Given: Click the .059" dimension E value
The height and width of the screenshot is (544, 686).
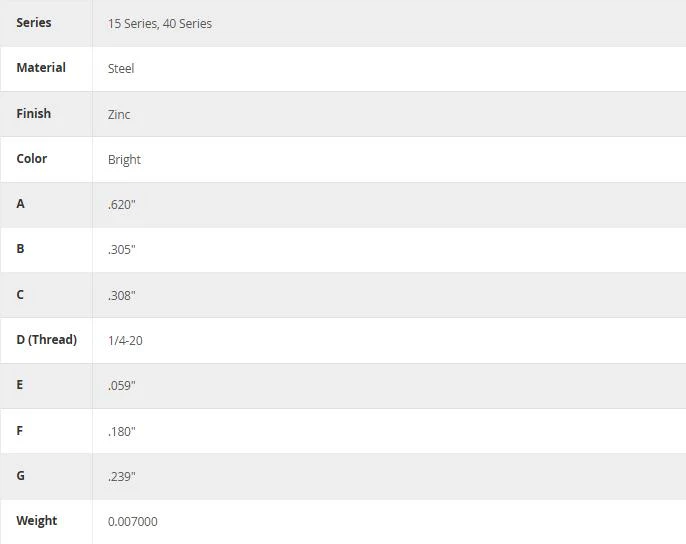Looking at the screenshot, I should [122, 386].
